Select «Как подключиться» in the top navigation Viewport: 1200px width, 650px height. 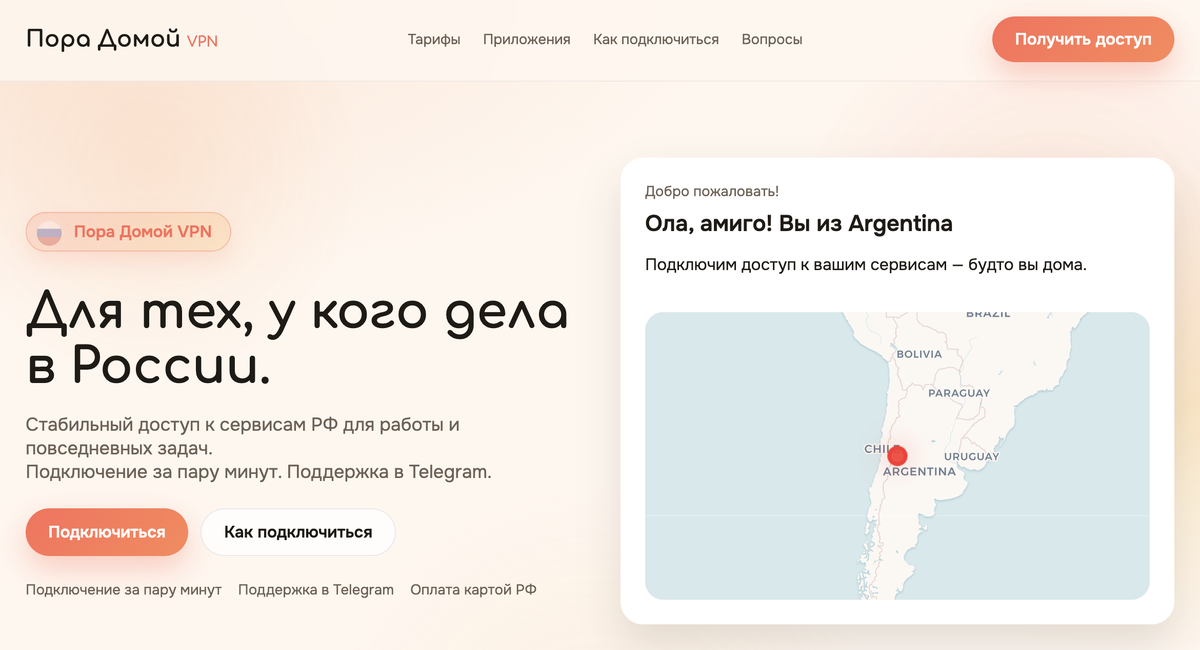pos(656,39)
